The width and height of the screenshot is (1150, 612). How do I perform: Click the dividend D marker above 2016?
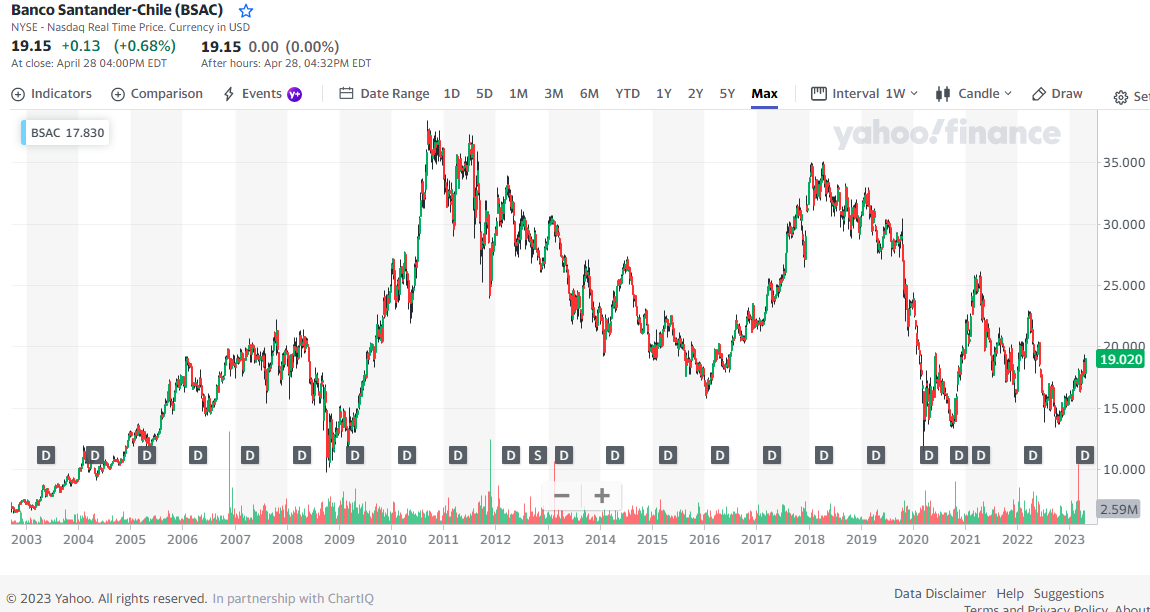coord(719,455)
